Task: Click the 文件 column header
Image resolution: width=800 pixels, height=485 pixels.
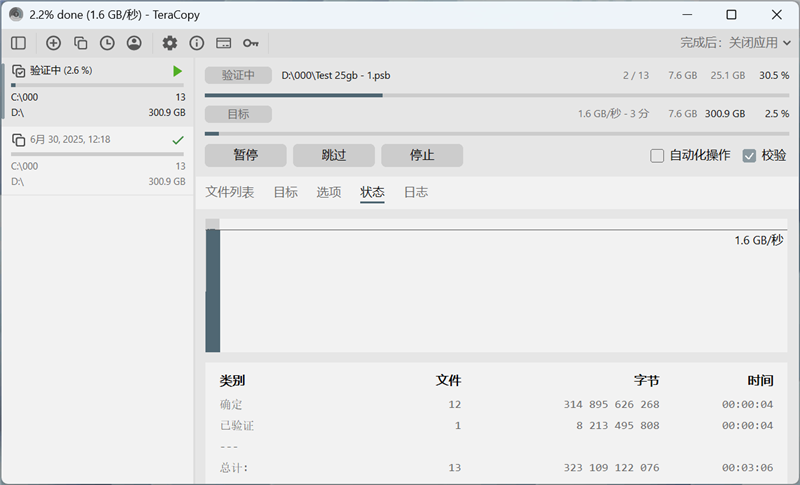Action: tap(448, 380)
